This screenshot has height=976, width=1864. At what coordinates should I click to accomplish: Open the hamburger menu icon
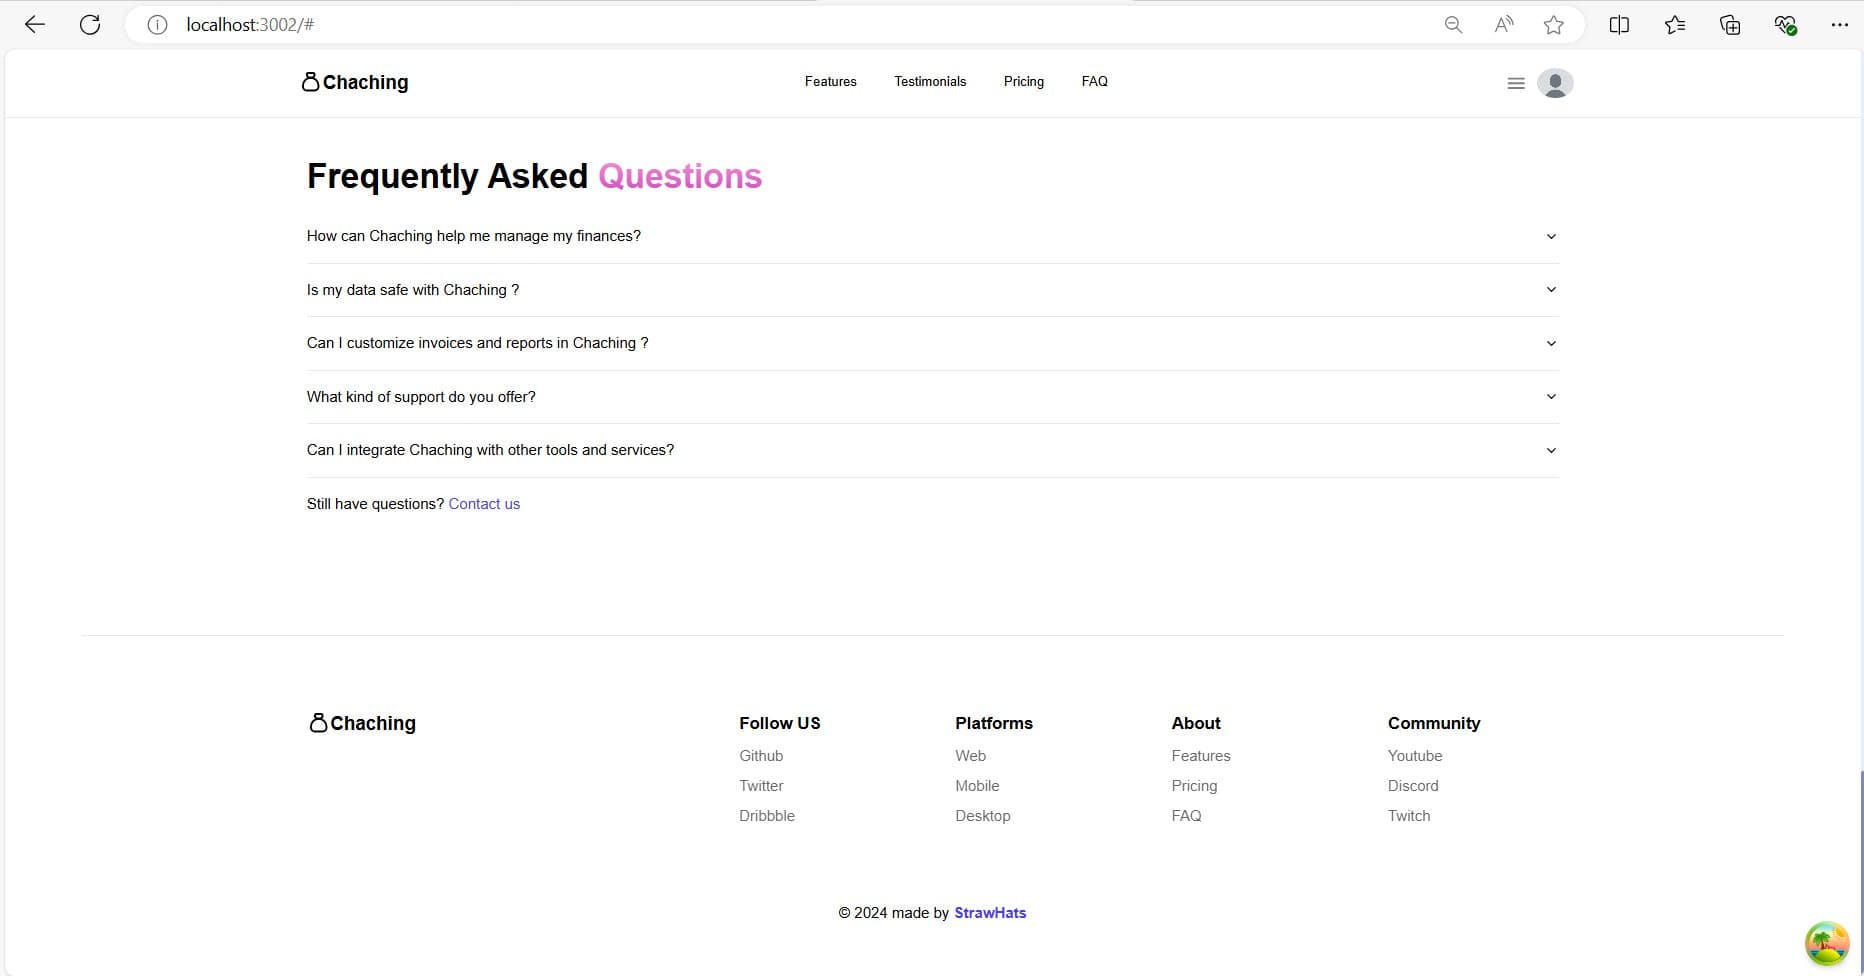click(1515, 83)
